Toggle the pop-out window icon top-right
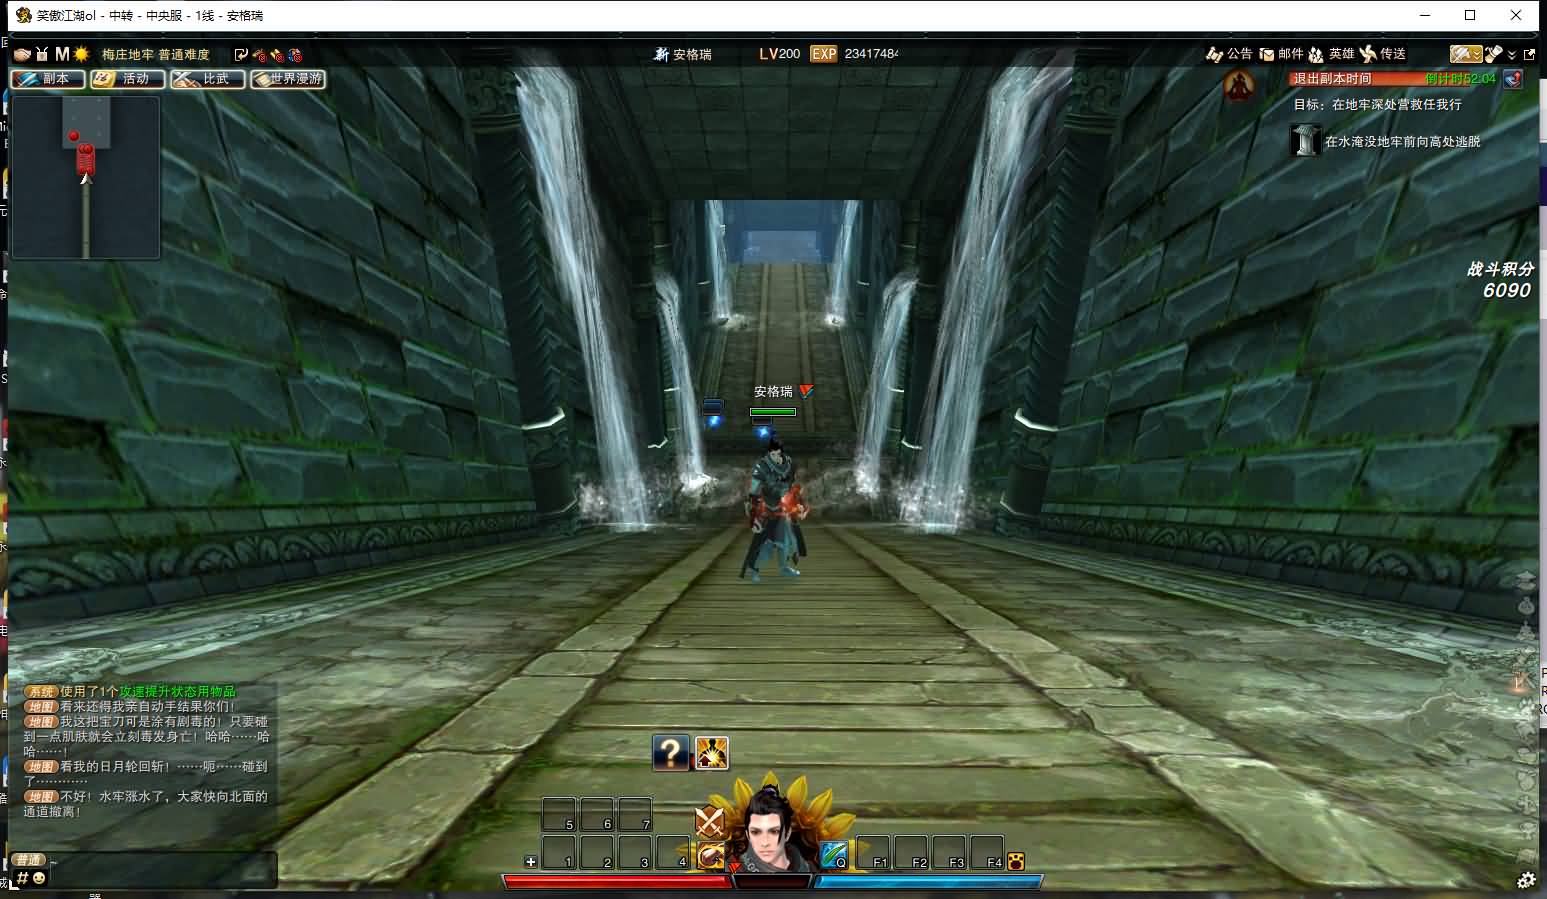The height and width of the screenshot is (899, 1547). click(x=1529, y=54)
